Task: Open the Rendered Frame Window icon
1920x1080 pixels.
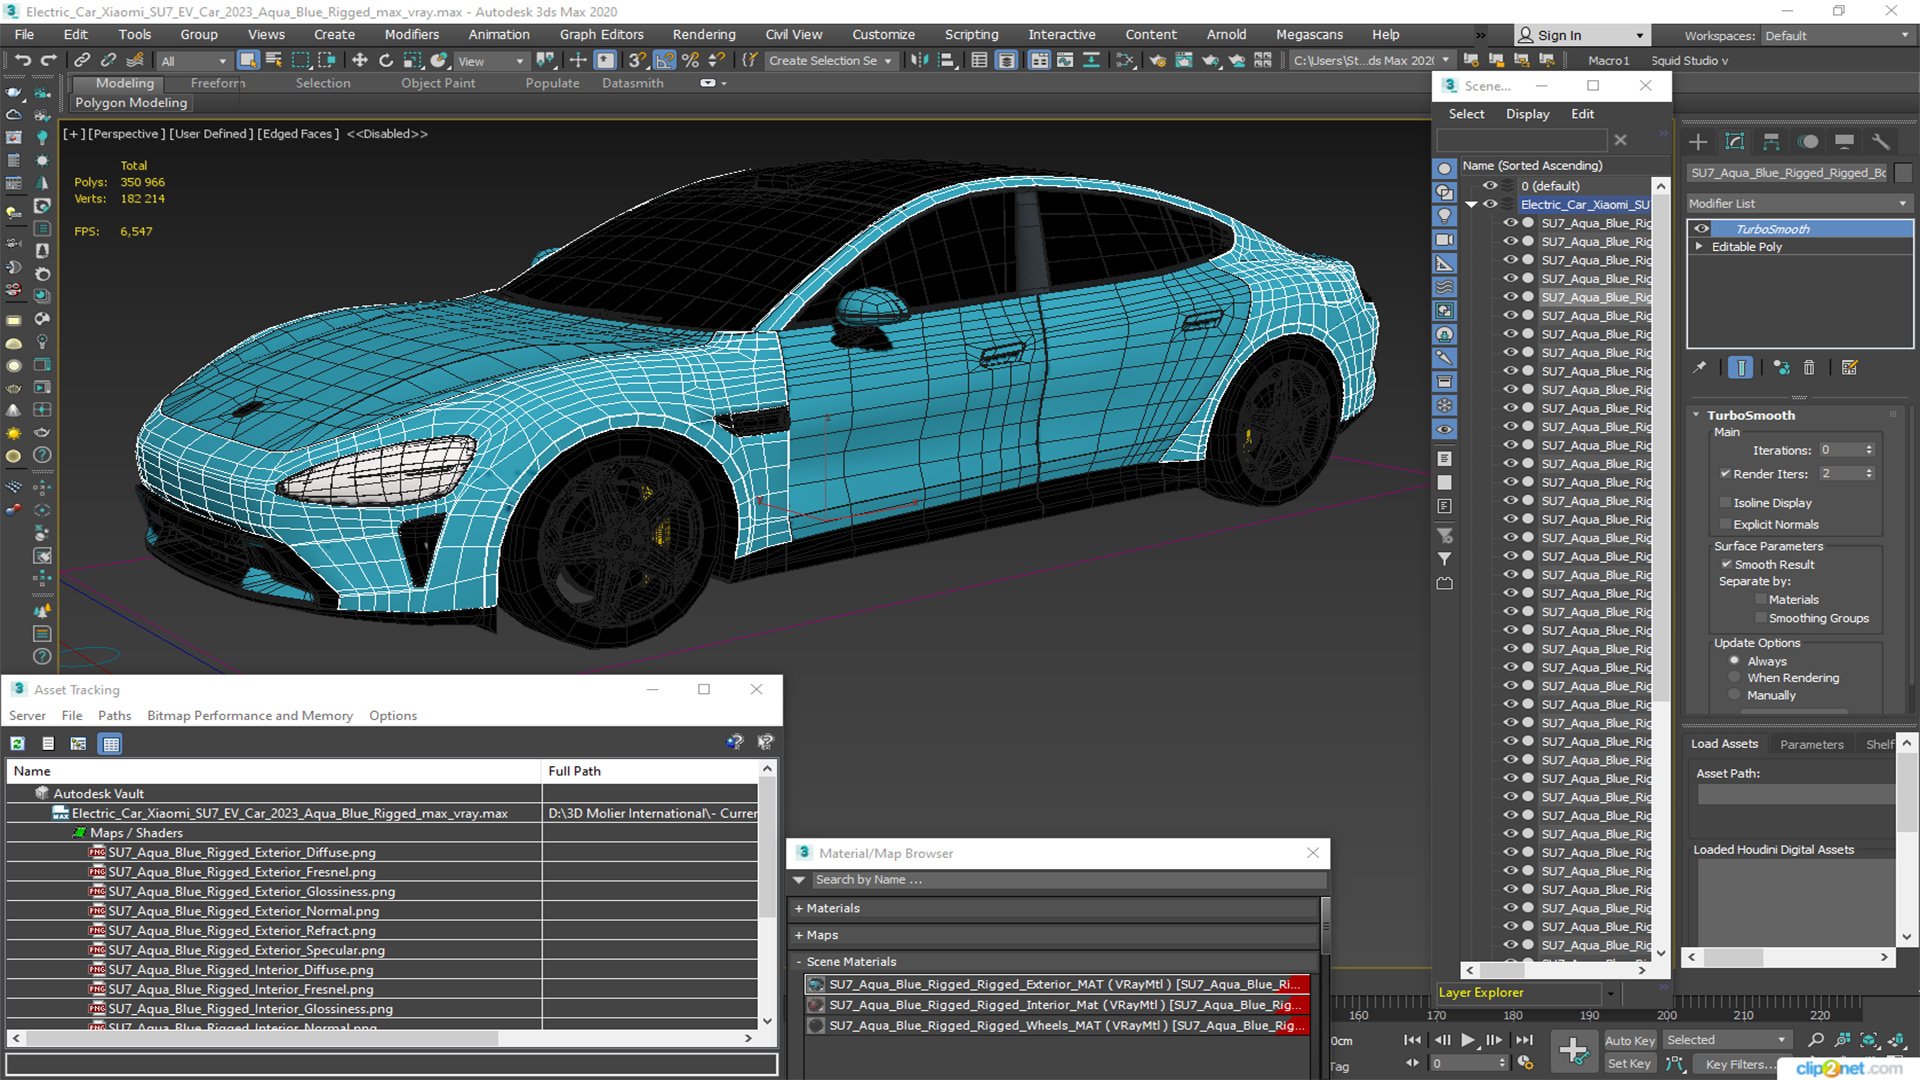Action: point(1184,60)
